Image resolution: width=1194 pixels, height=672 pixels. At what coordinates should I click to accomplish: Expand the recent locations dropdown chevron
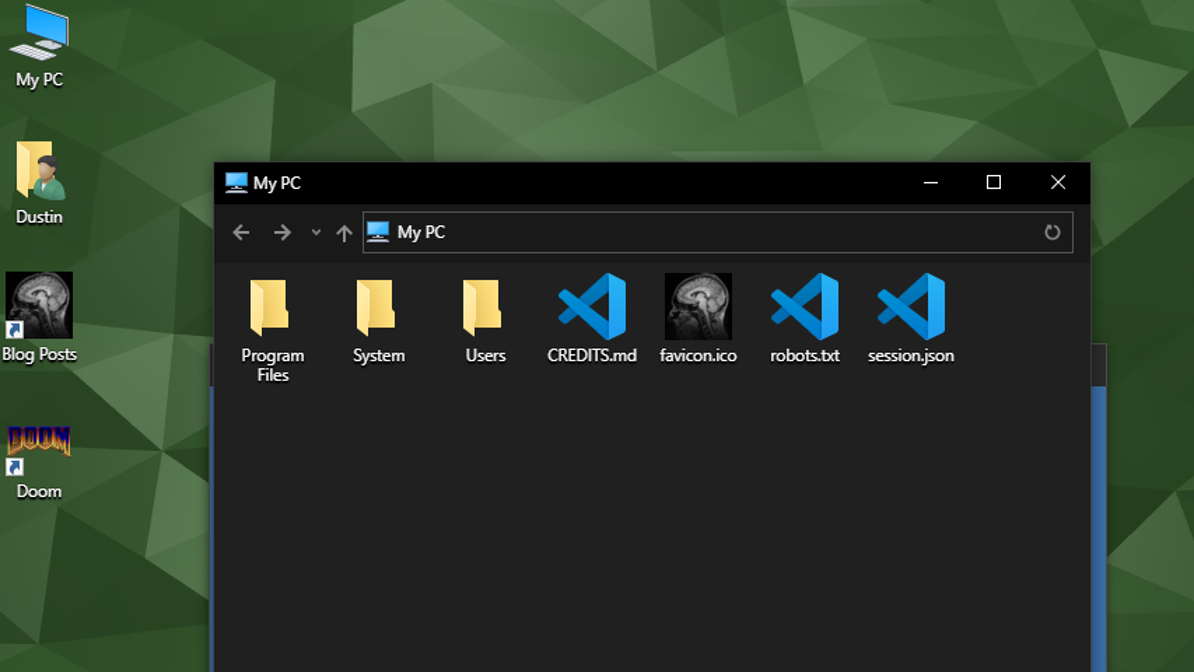tap(316, 233)
